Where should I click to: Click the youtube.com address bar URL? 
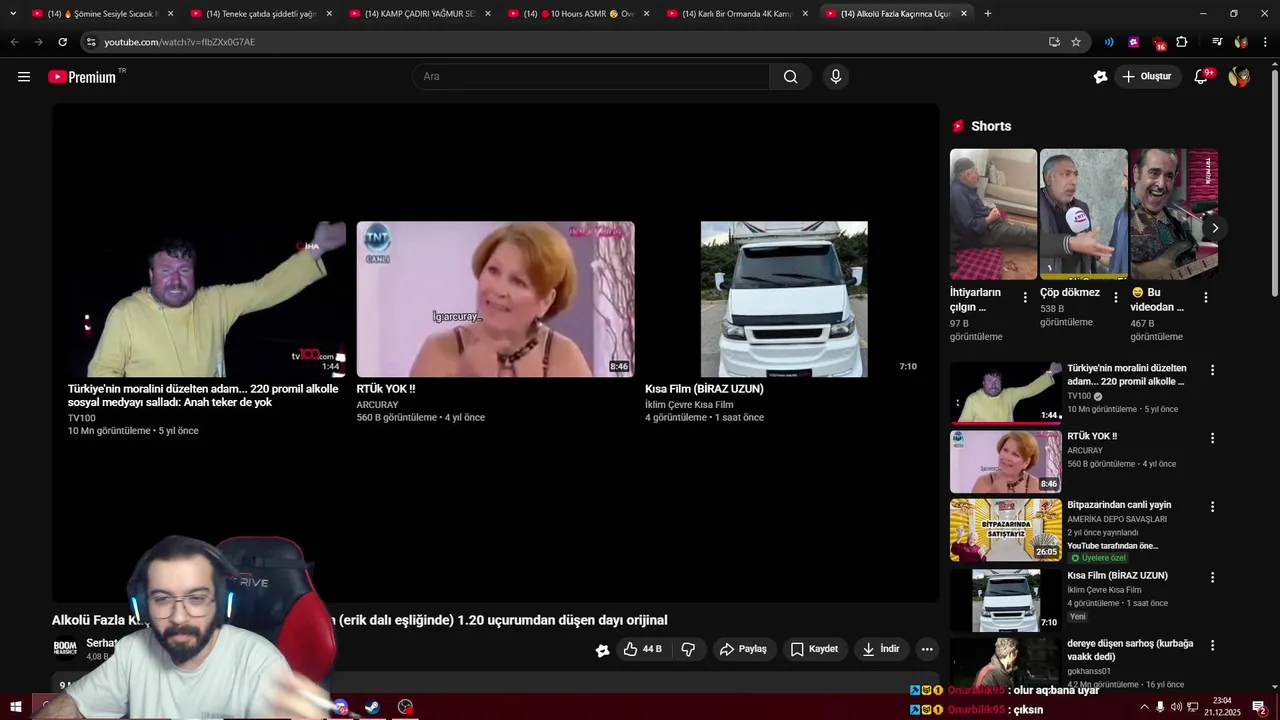tap(180, 42)
